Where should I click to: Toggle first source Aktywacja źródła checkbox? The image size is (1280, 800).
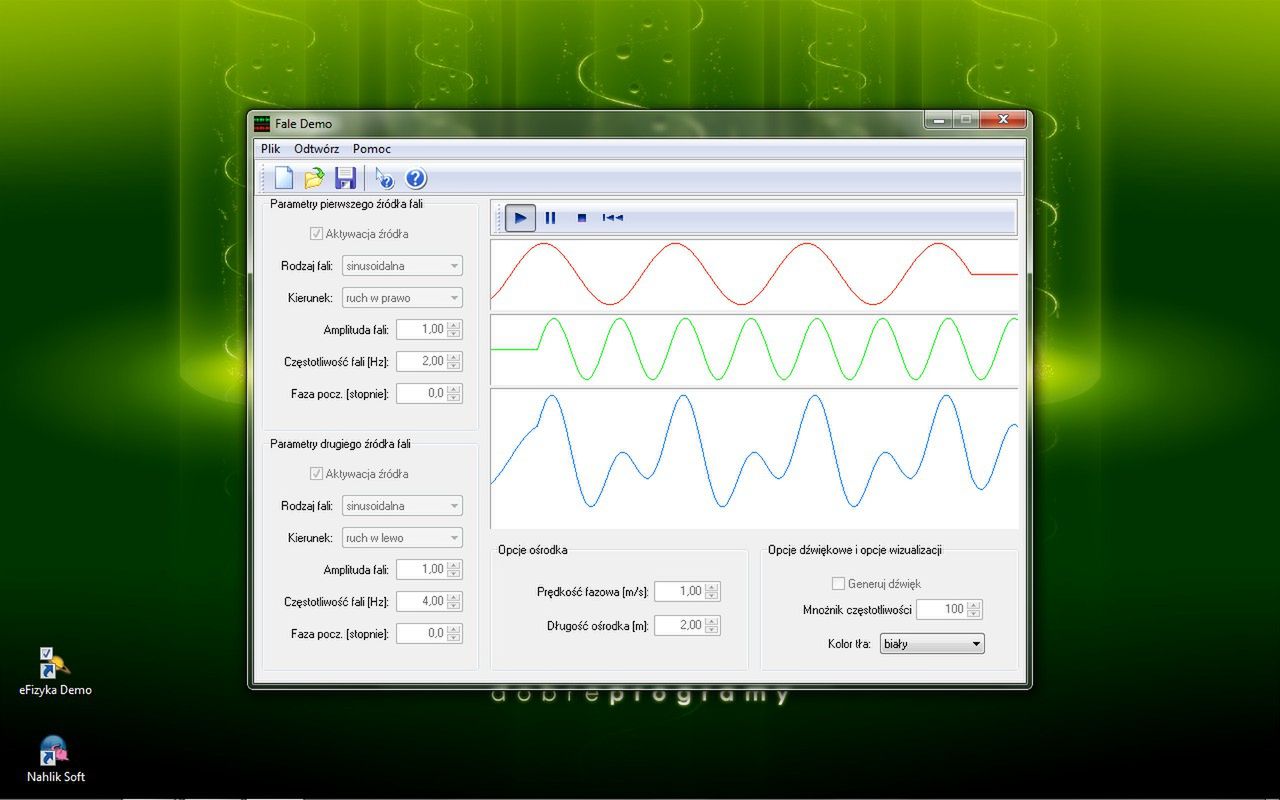point(317,234)
